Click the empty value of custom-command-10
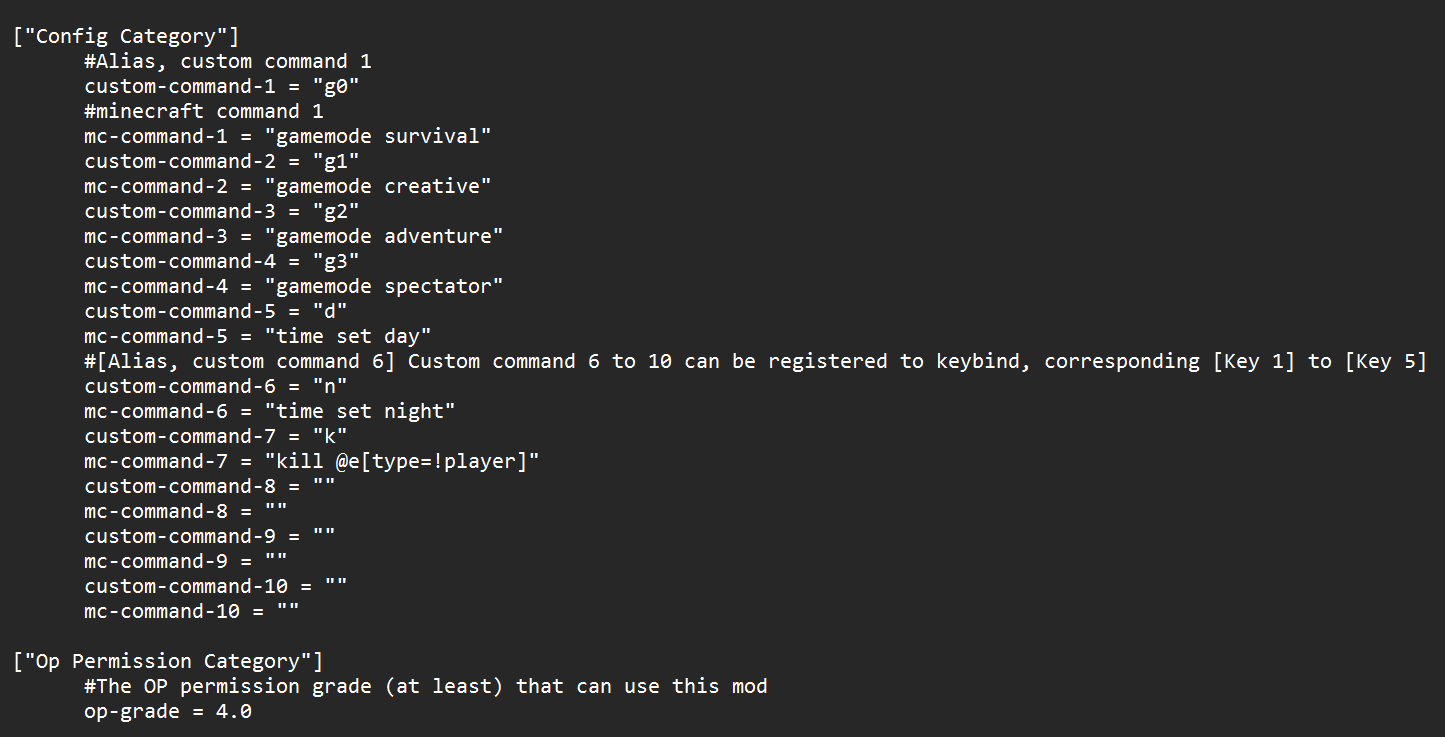This screenshot has height=737, width=1445. pyautogui.click(x=335, y=587)
